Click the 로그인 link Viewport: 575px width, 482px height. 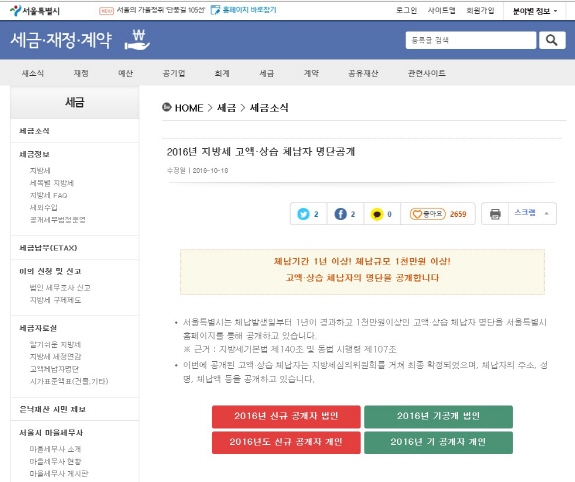[406, 10]
